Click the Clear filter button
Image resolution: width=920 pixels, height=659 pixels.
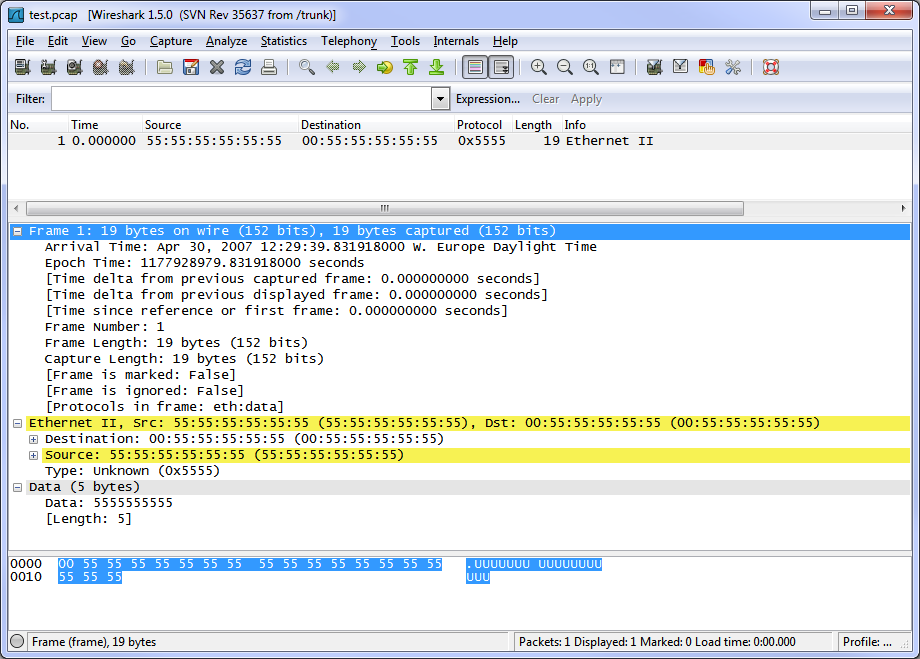point(546,99)
